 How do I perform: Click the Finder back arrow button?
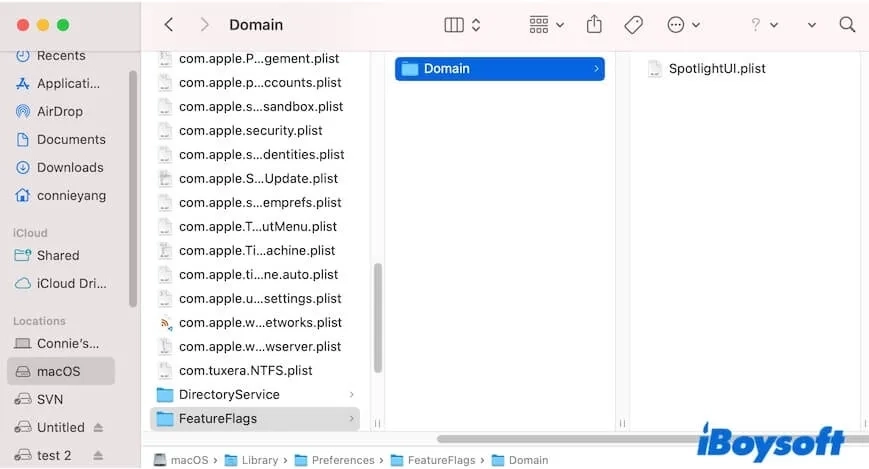pos(169,25)
